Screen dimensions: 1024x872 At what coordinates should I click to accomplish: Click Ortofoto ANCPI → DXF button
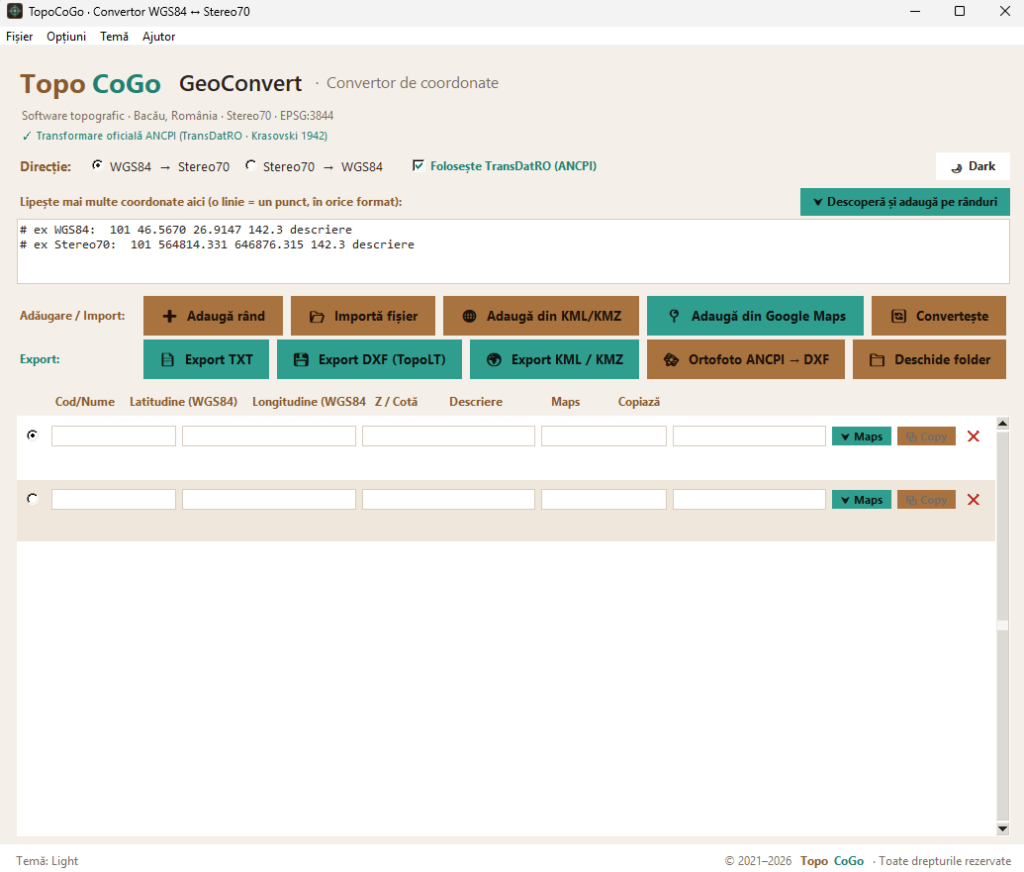[x=746, y=359]
